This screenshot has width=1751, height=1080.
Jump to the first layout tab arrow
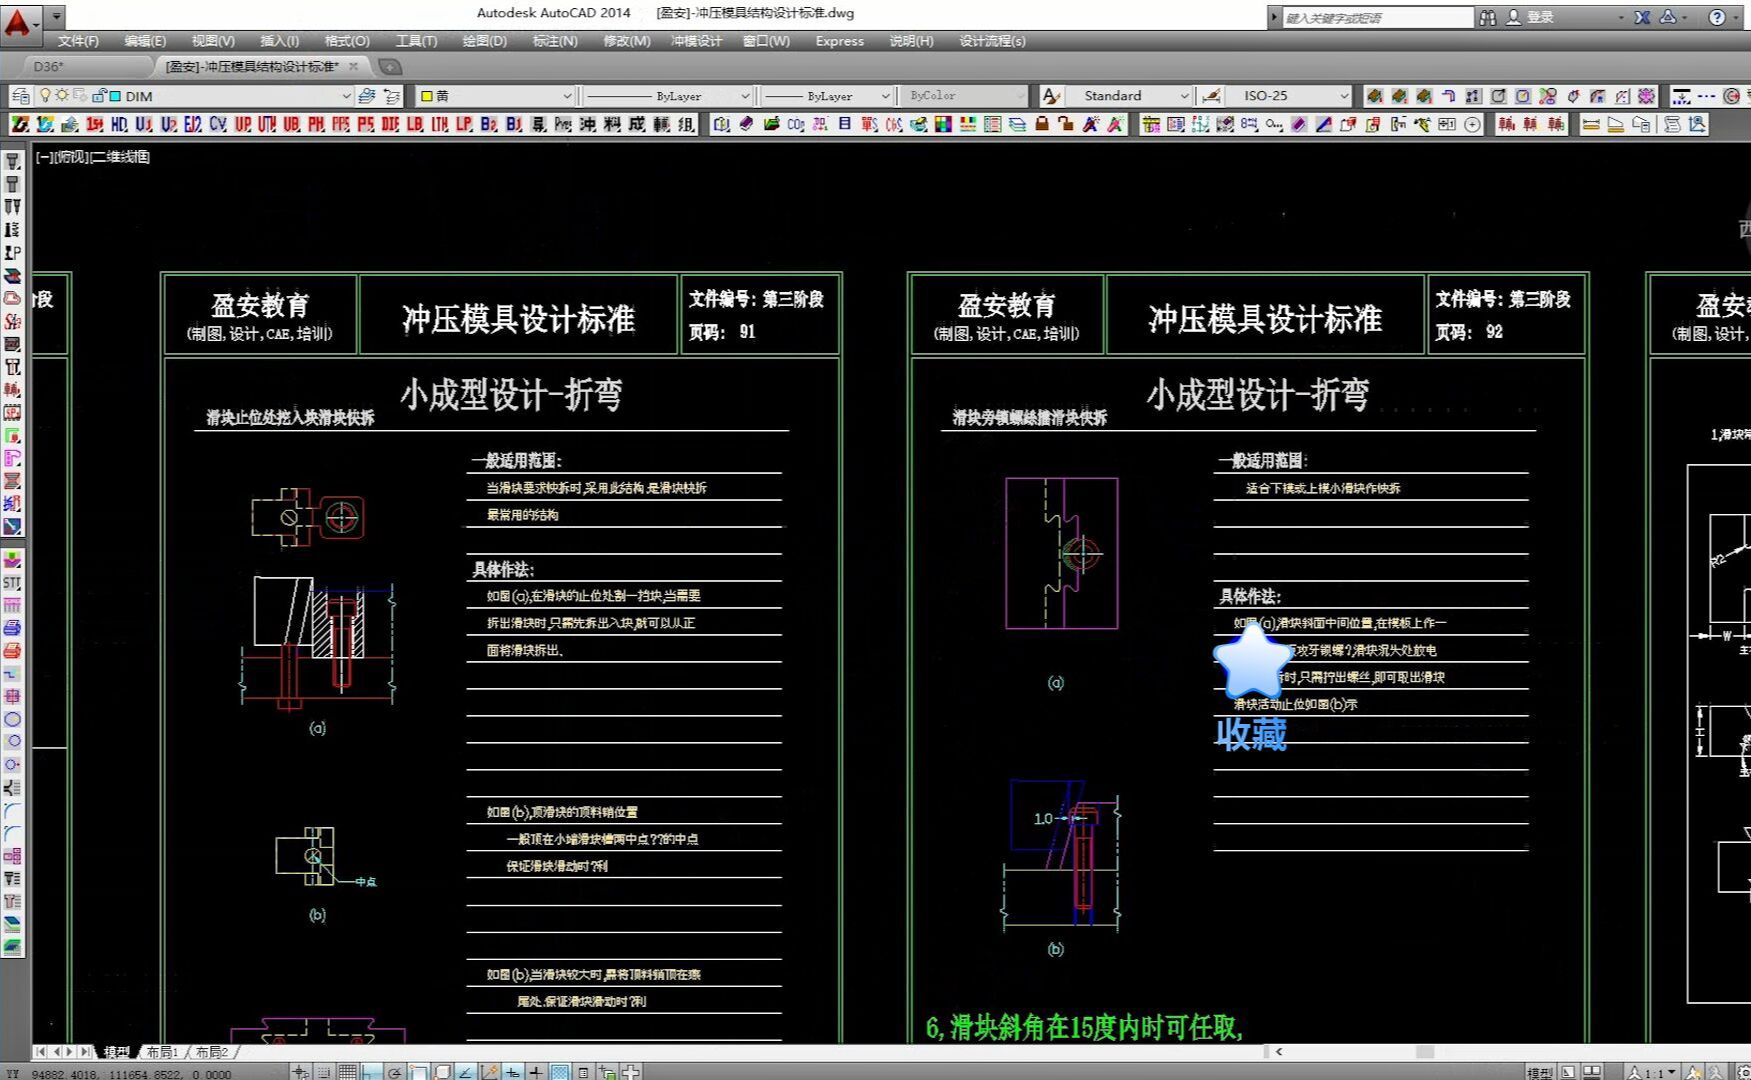tap(40, 1052)
